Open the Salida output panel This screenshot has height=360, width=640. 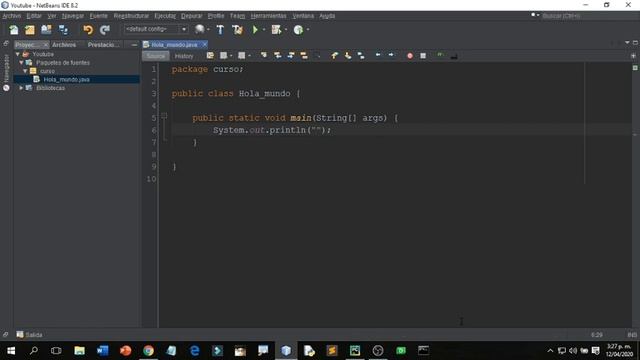point(29,335)
